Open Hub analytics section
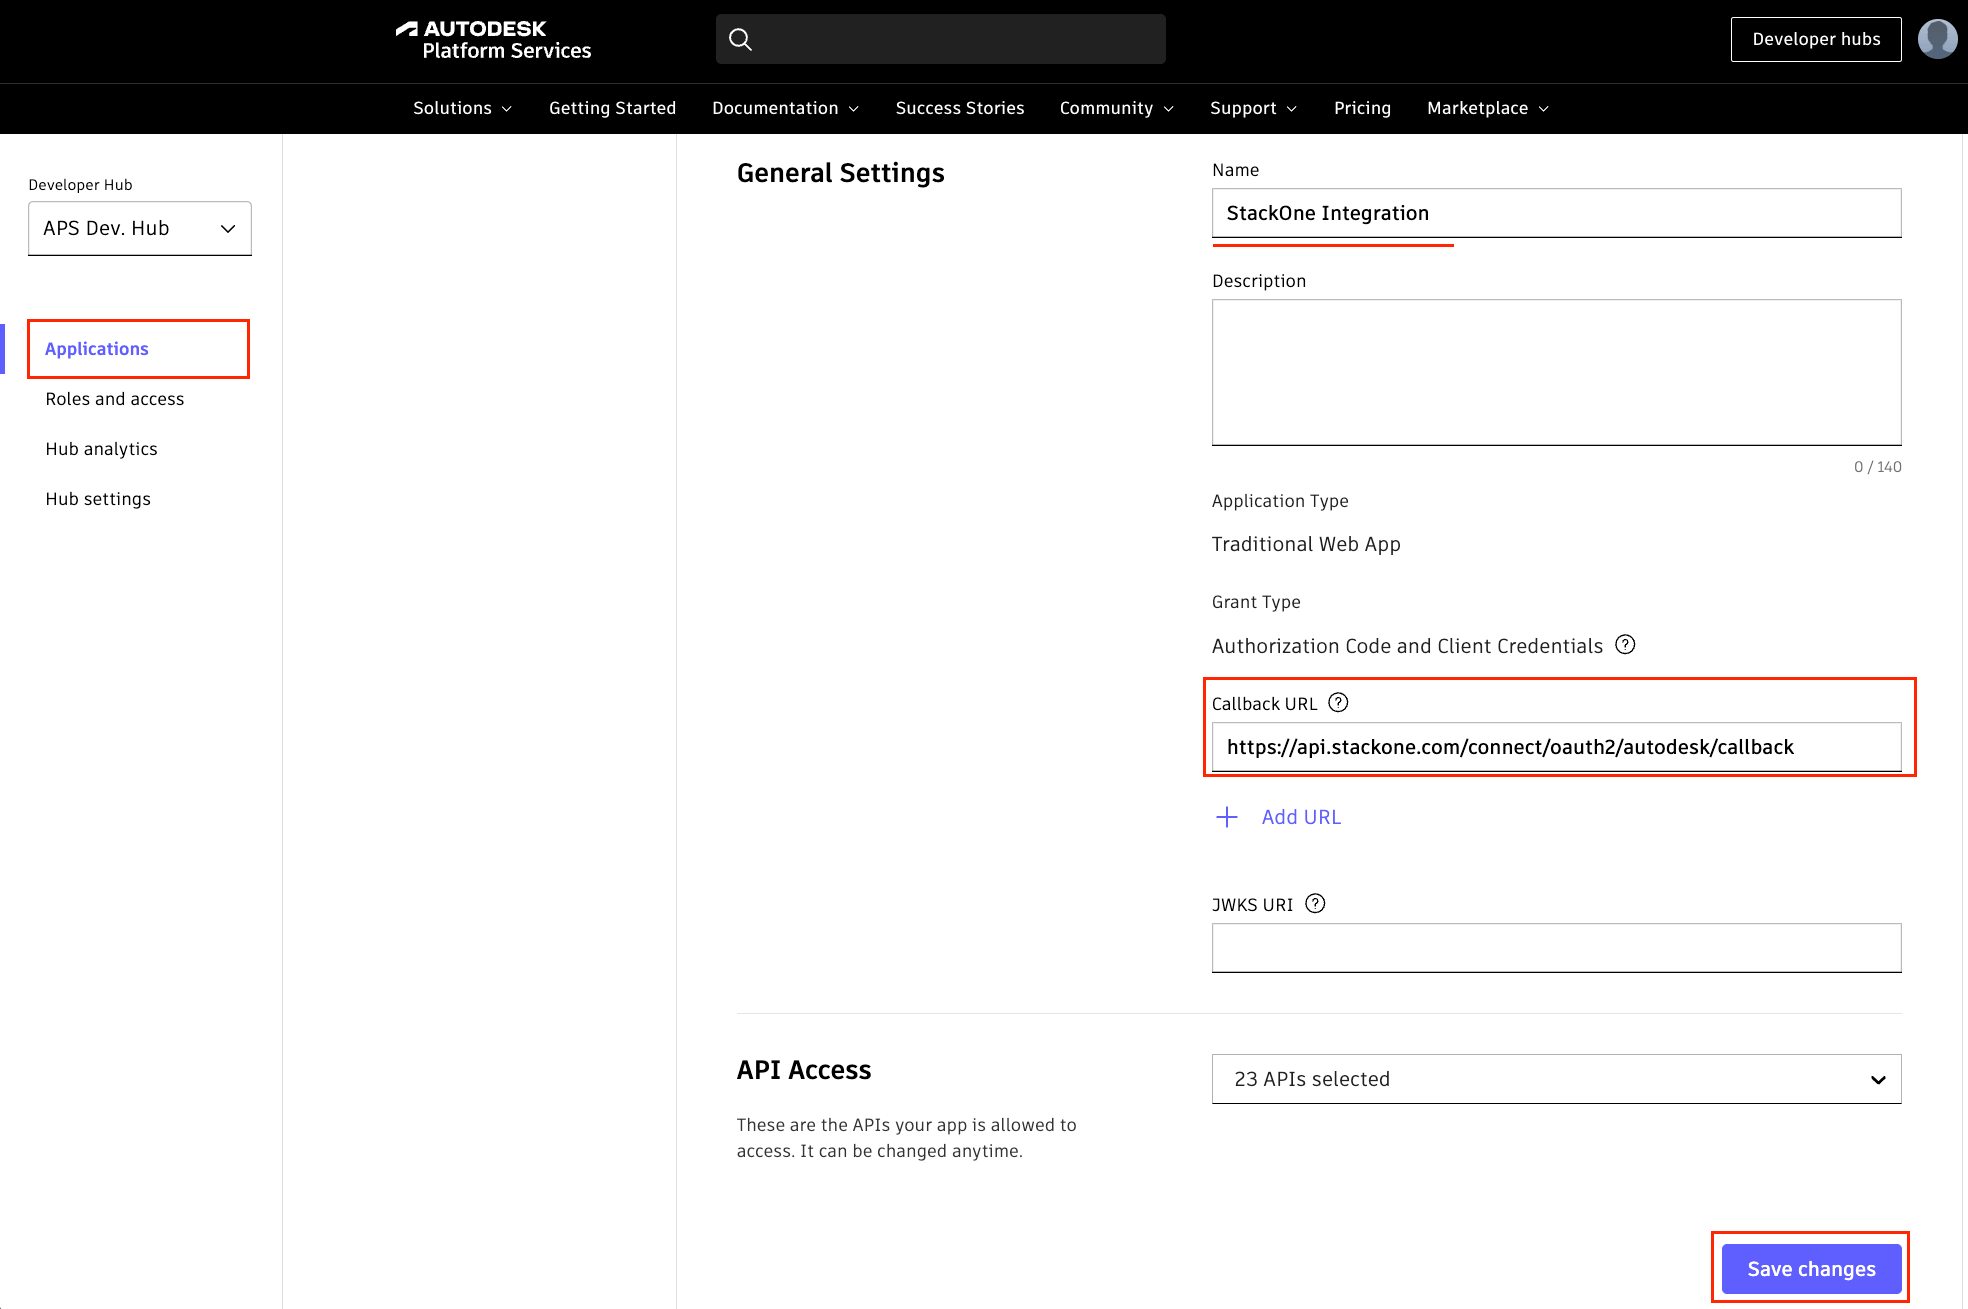The height and width of the screenshot is (1309, 1968). click(102, 449)
